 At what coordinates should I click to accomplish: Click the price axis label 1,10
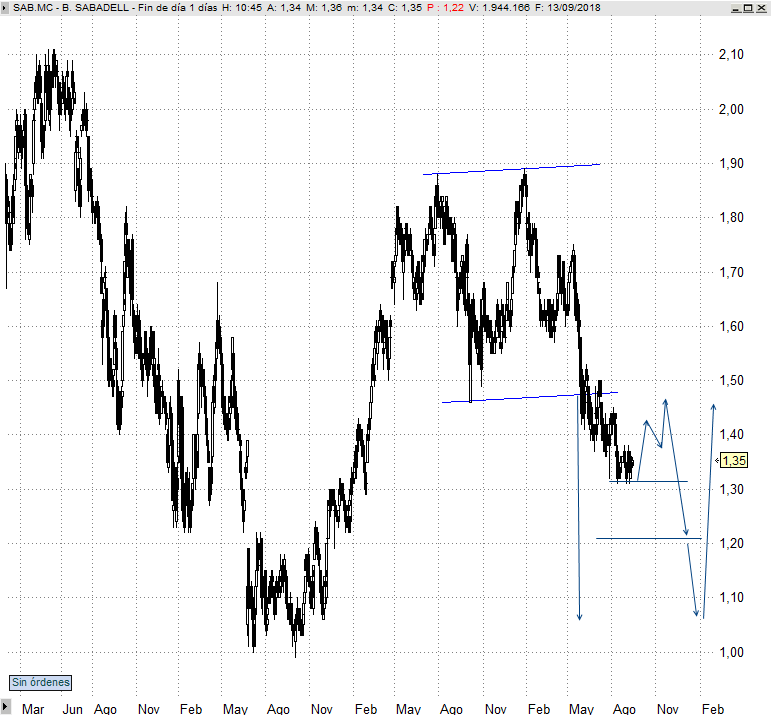pyautogui.click(x=732, y=597)
